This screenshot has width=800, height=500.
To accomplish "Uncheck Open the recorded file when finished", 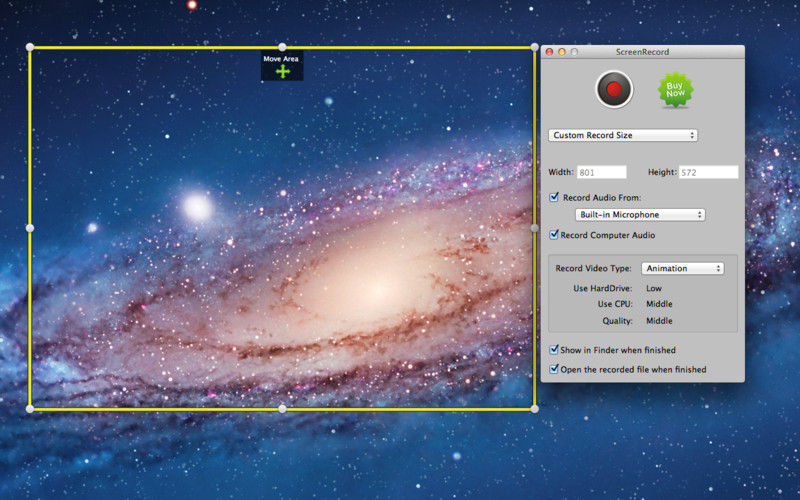I will [x=554, y=369].
